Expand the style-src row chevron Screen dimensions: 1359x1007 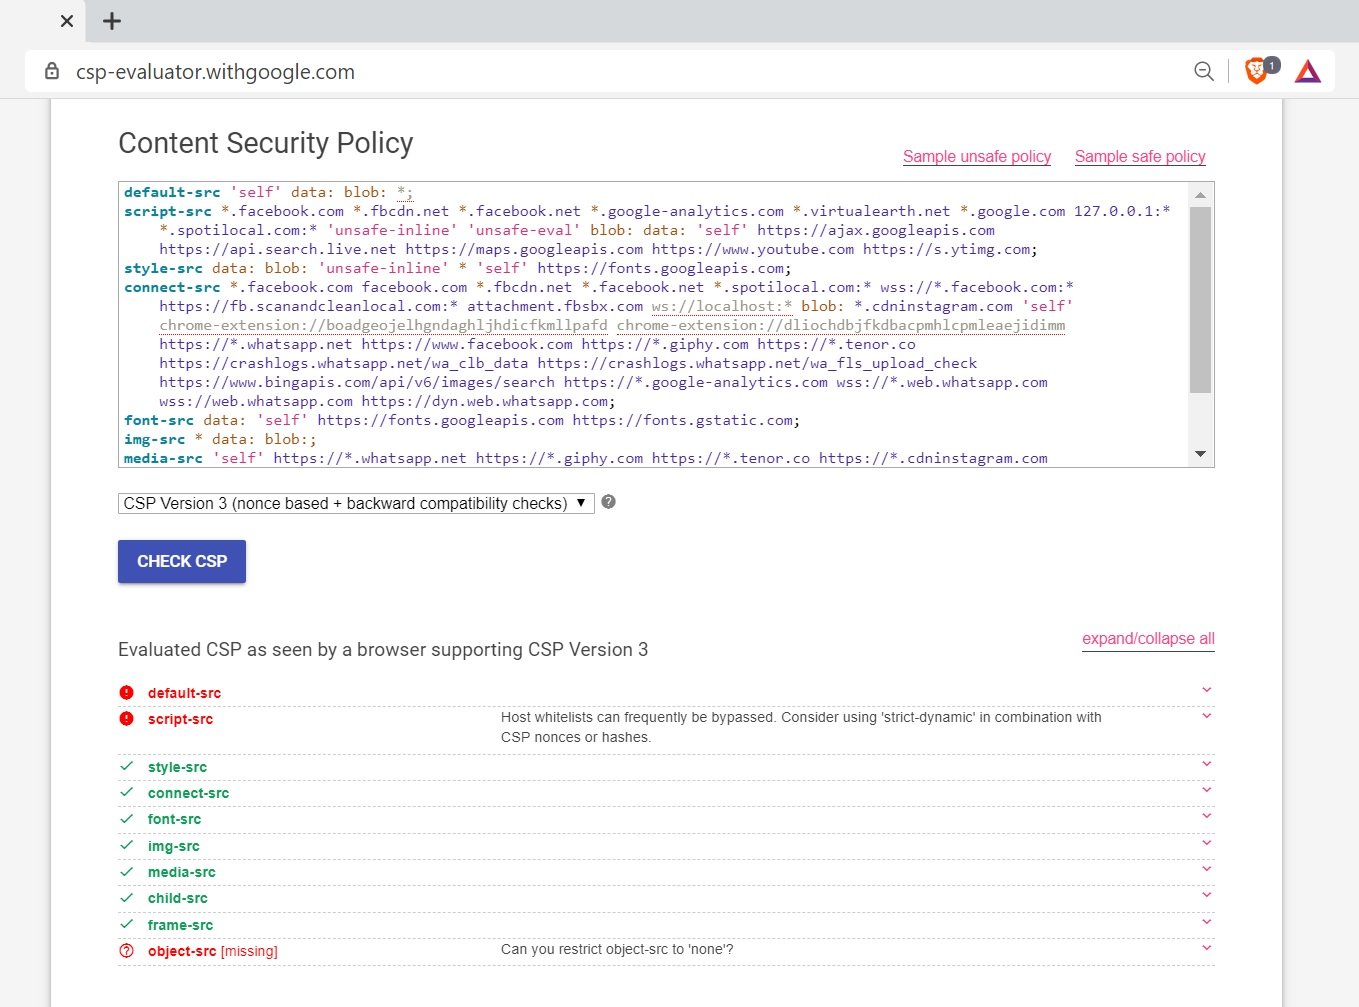point(1207,764)
